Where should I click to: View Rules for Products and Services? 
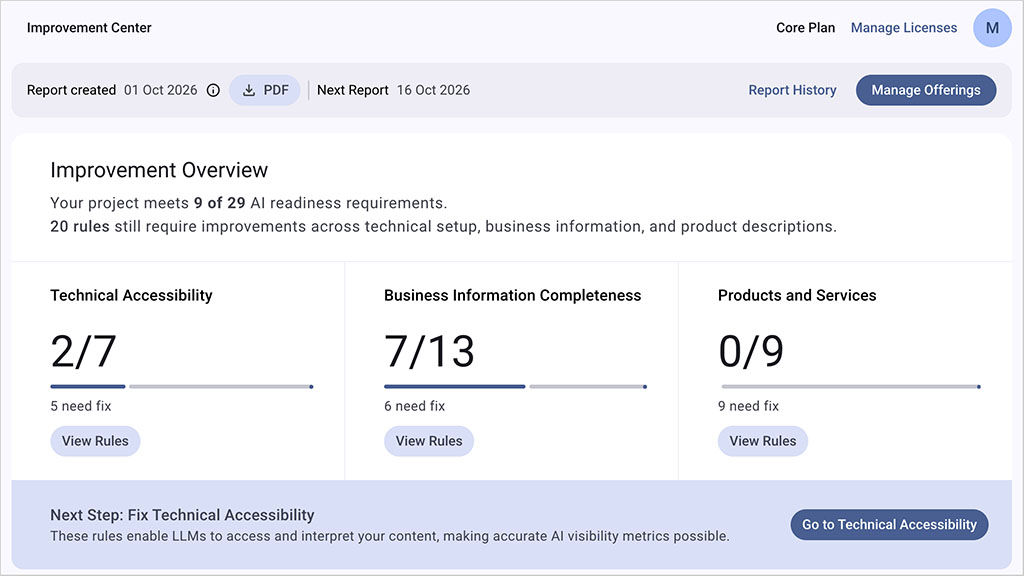[763, 441]
